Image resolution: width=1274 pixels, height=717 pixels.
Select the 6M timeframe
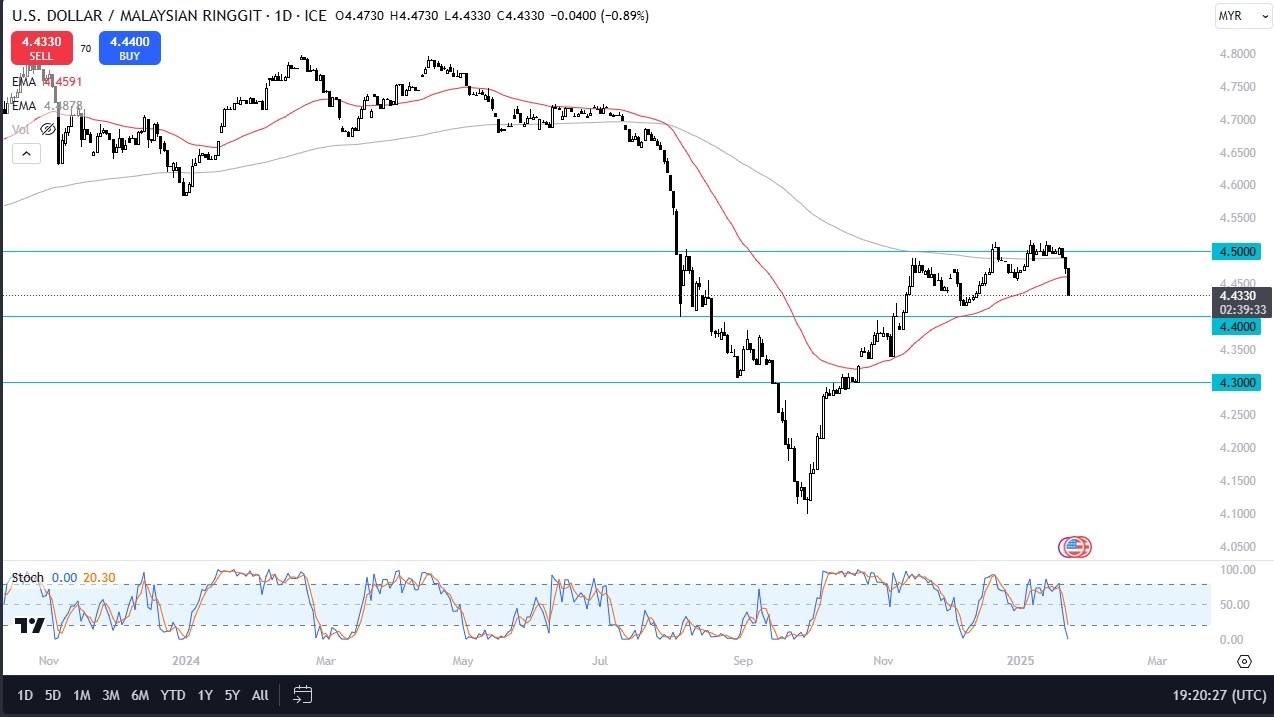coord(140,695)
